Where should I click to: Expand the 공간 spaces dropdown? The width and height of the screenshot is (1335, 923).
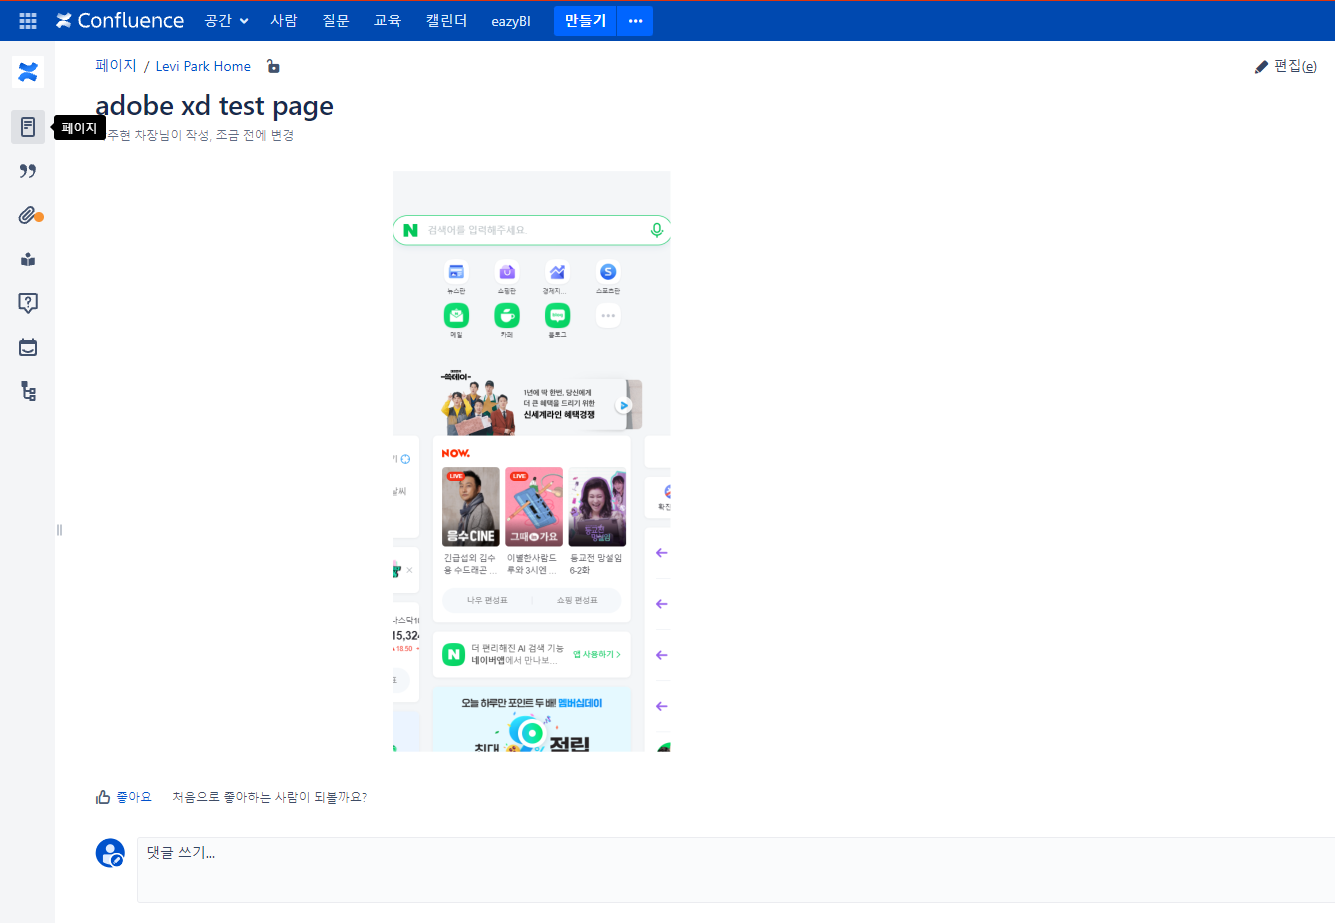point(226,21)
